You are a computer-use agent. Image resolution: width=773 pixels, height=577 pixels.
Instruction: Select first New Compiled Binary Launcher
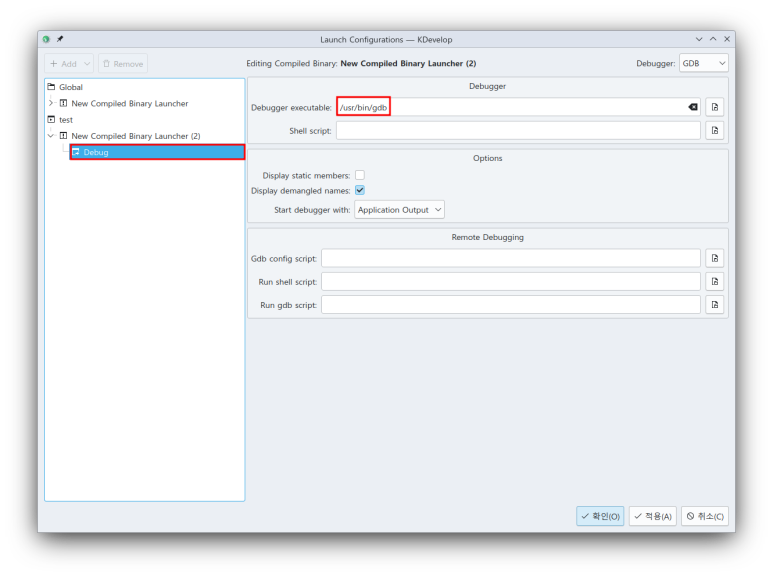(x=130, y=103)
